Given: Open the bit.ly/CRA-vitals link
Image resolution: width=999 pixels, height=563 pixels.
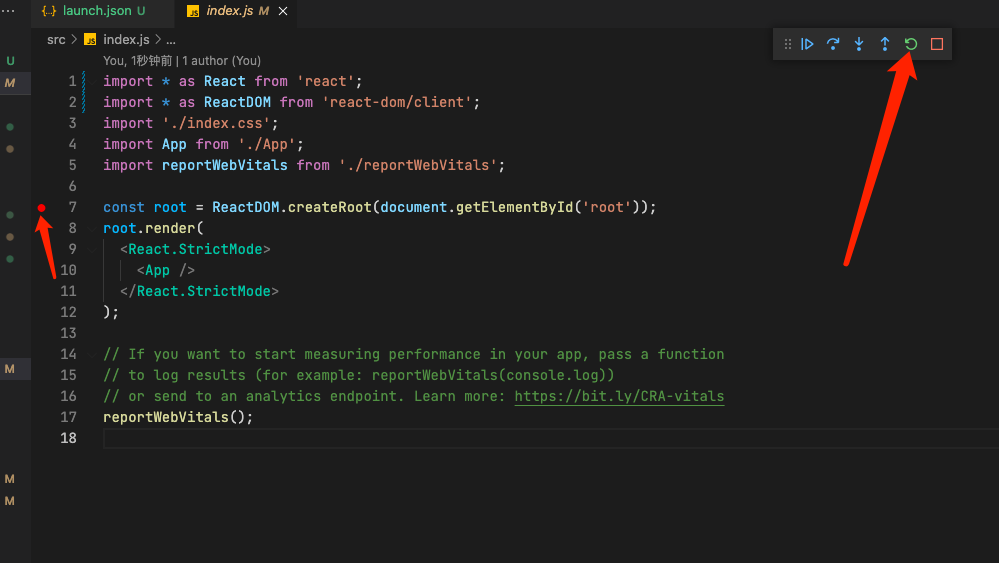Looking at the screenshot, I should (619, 396).
